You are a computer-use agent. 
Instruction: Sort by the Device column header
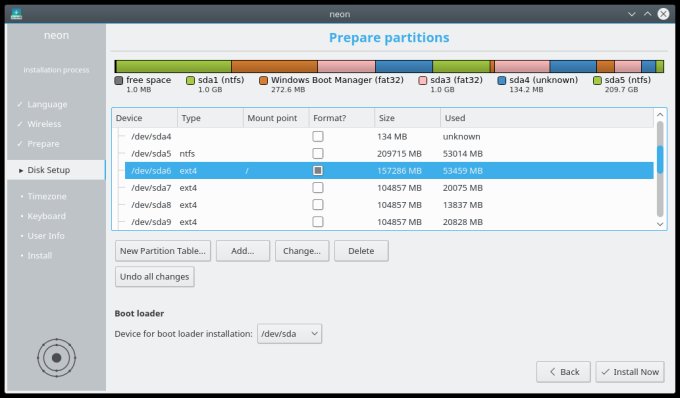coord(145,118)
